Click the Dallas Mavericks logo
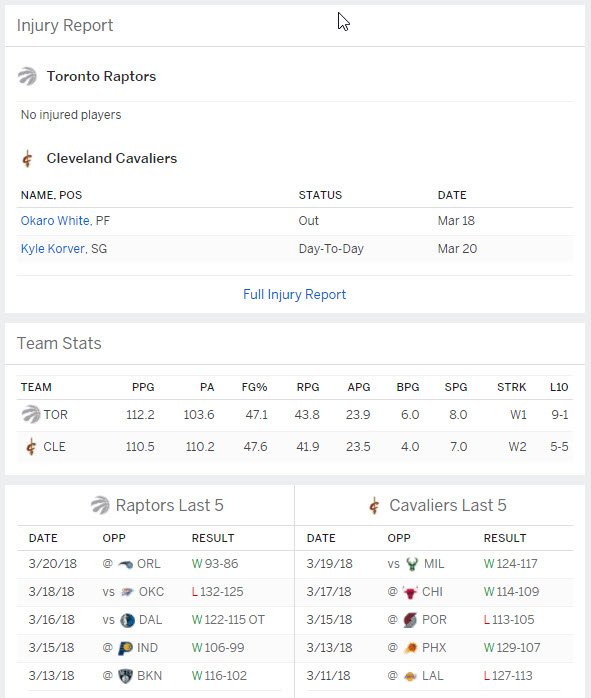591x698 pixels. 127,620
